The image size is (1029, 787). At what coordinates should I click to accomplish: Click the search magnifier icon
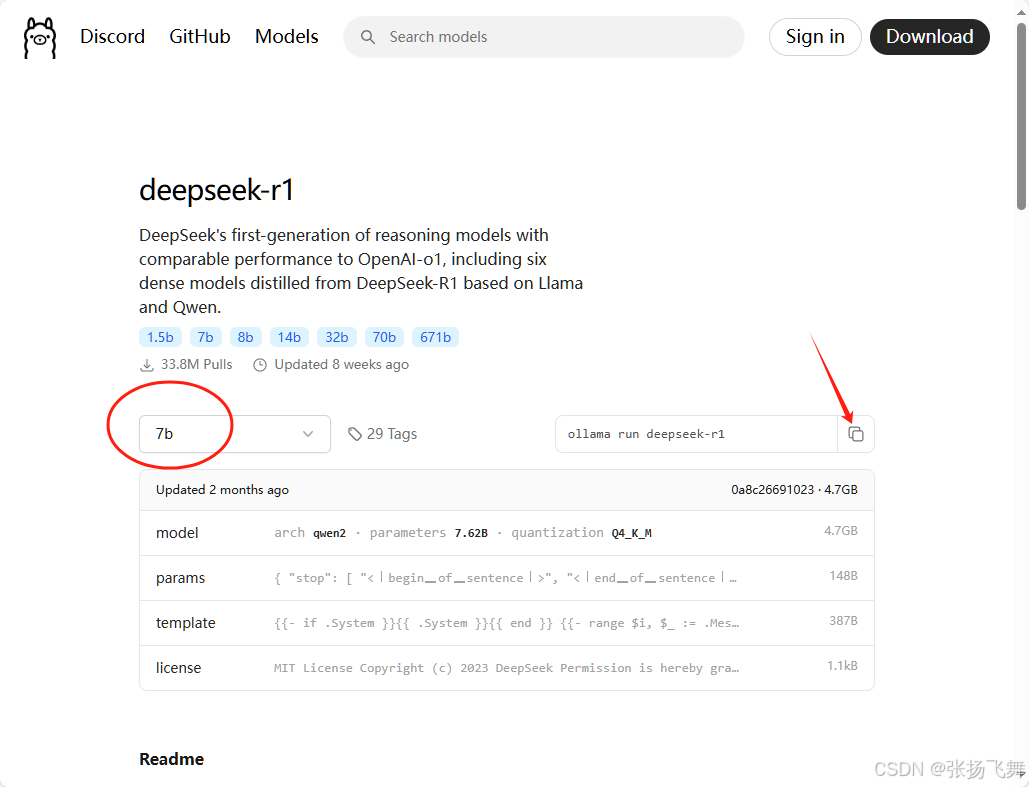click(368, 37)
